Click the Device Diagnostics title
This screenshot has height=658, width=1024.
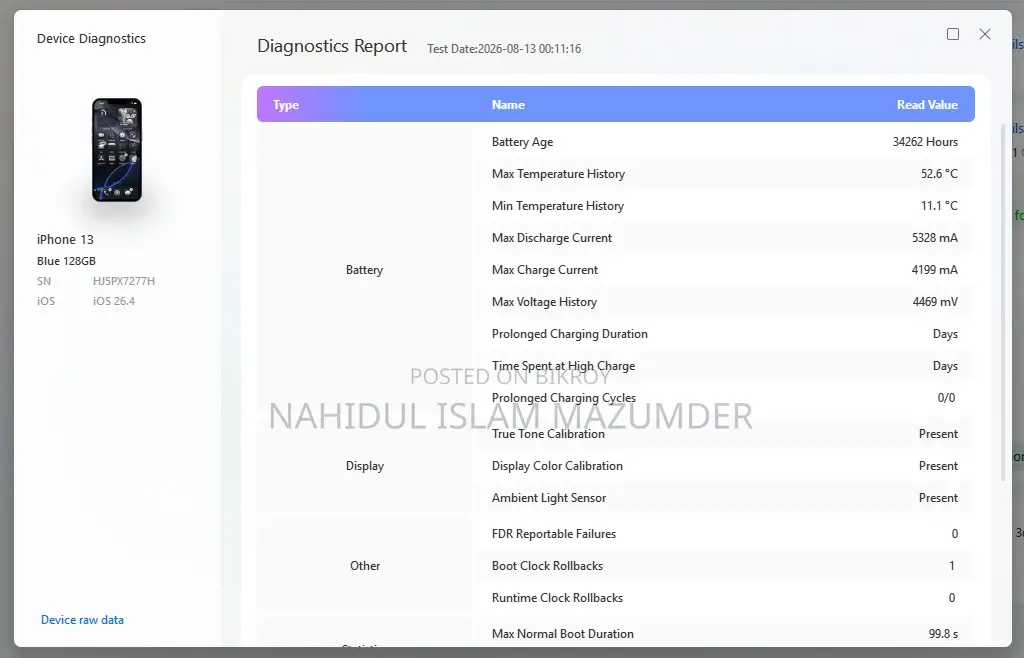tap(91, 39)
